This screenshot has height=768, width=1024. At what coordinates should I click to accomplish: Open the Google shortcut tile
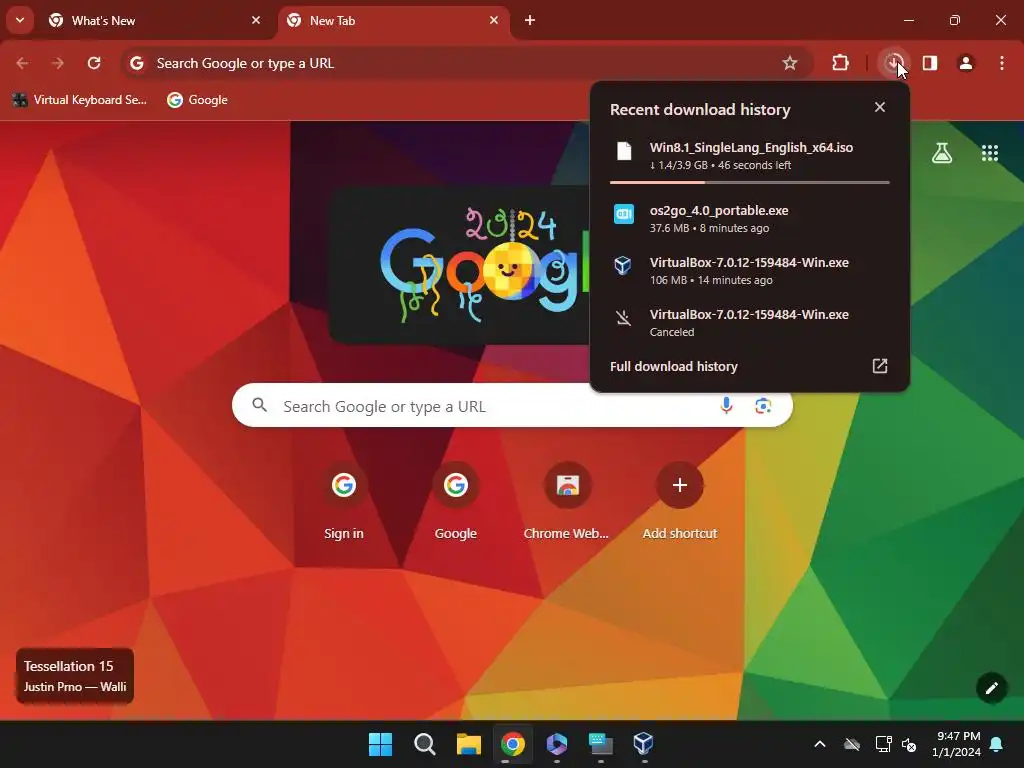click(x=455, y=502)
